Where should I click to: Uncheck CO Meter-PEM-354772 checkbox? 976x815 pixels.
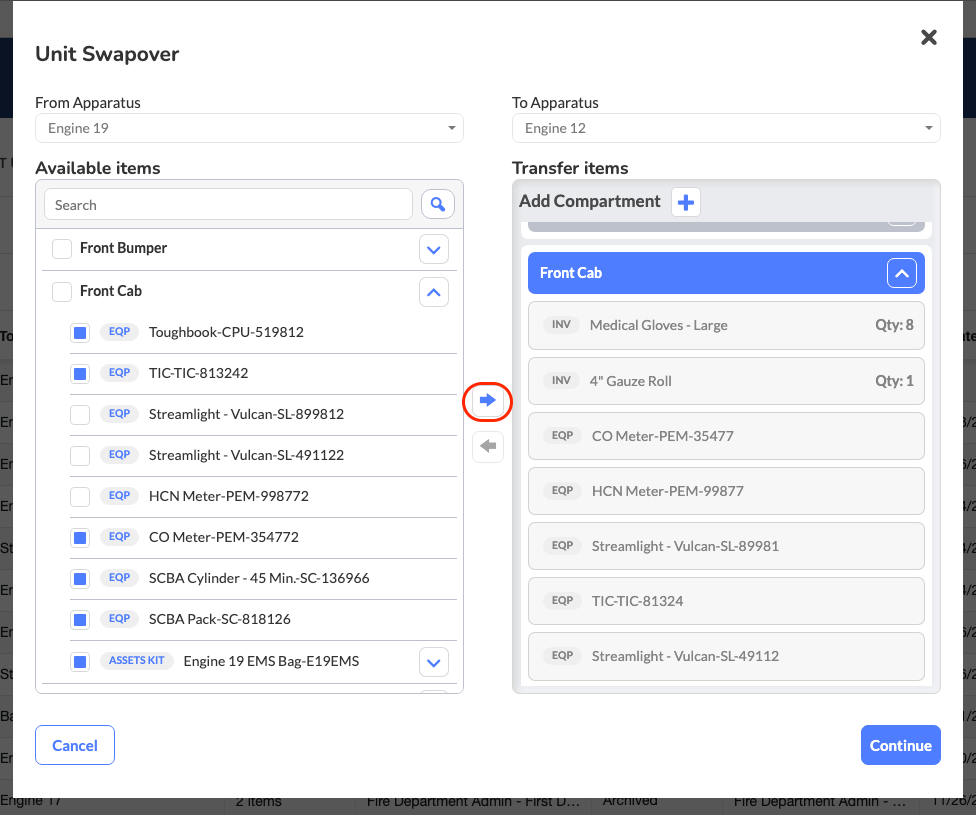[x=80, y=537]
